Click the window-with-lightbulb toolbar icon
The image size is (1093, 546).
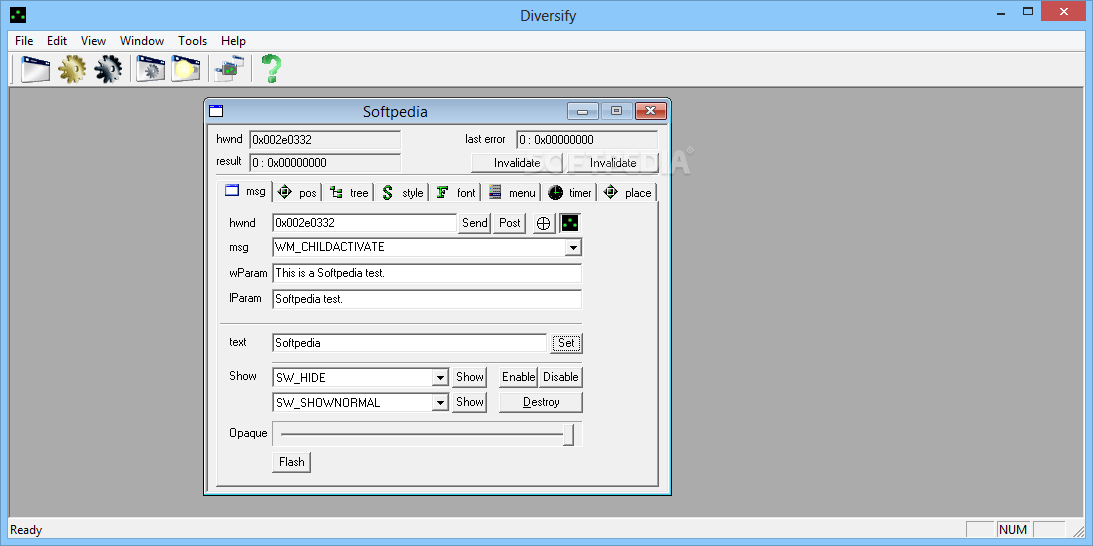pyautogui.click(x=186, y=69)
